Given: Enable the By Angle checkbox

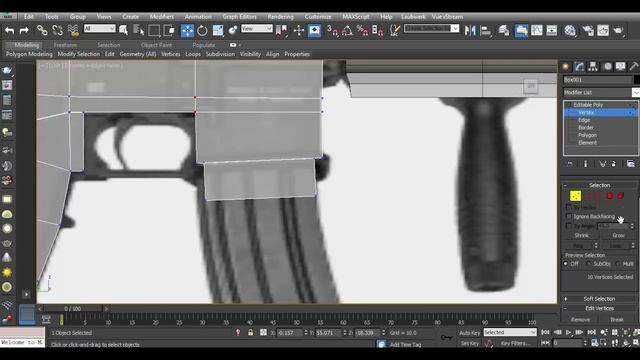Looking at the screenshot, I should coord(569,226).
